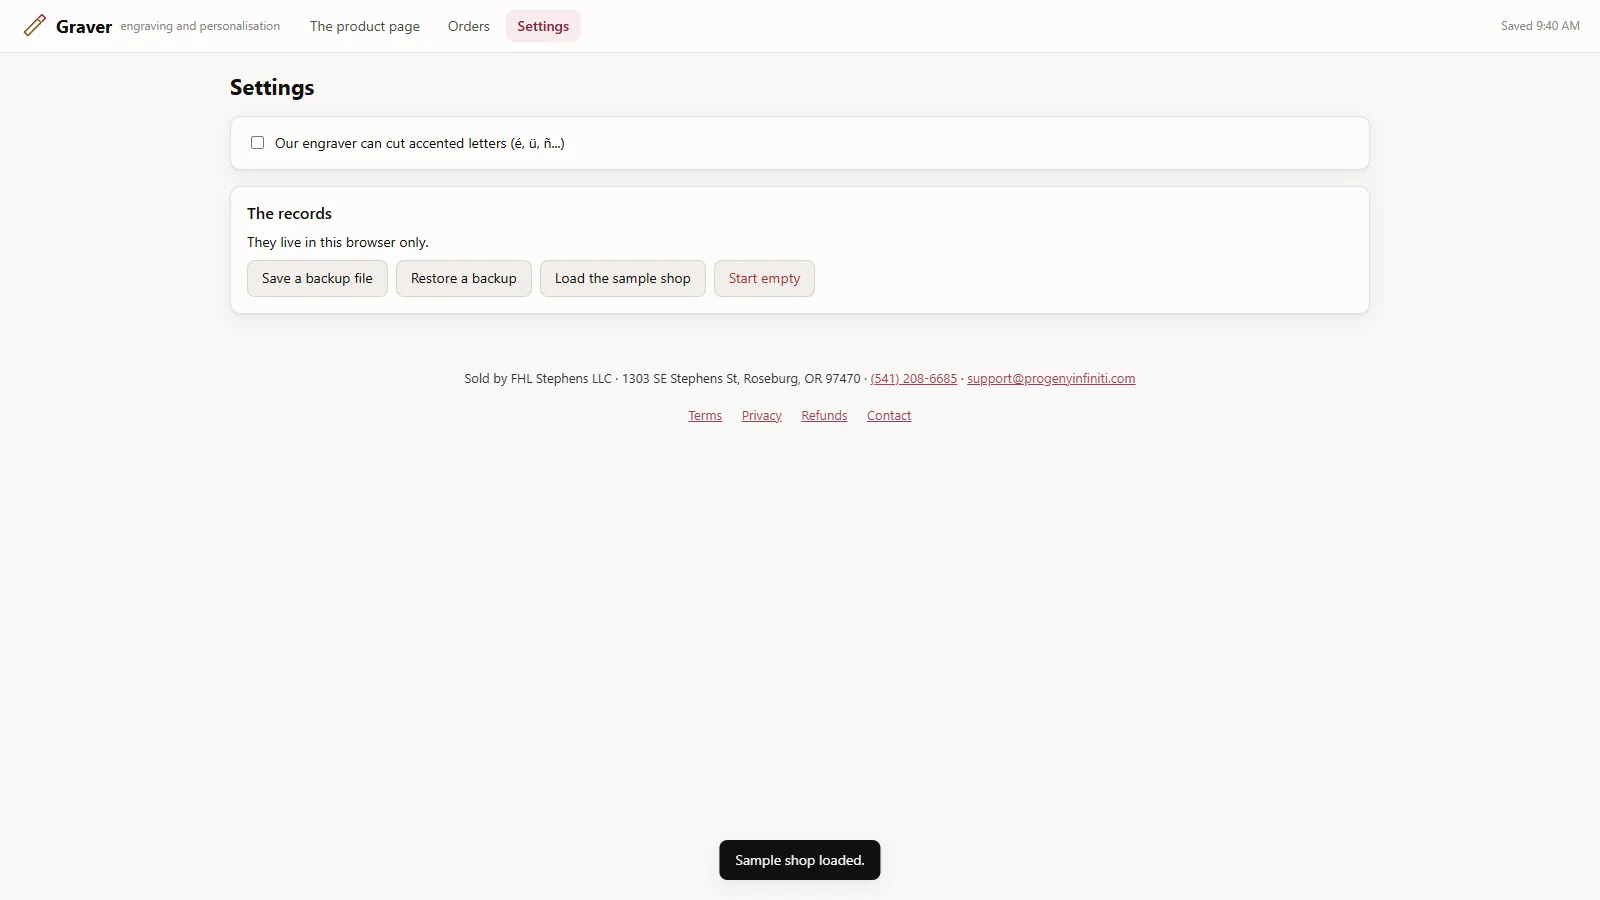
Task: Click the 'Saved 9:40 AM' status text
Action: click(x=1540, y=26)
